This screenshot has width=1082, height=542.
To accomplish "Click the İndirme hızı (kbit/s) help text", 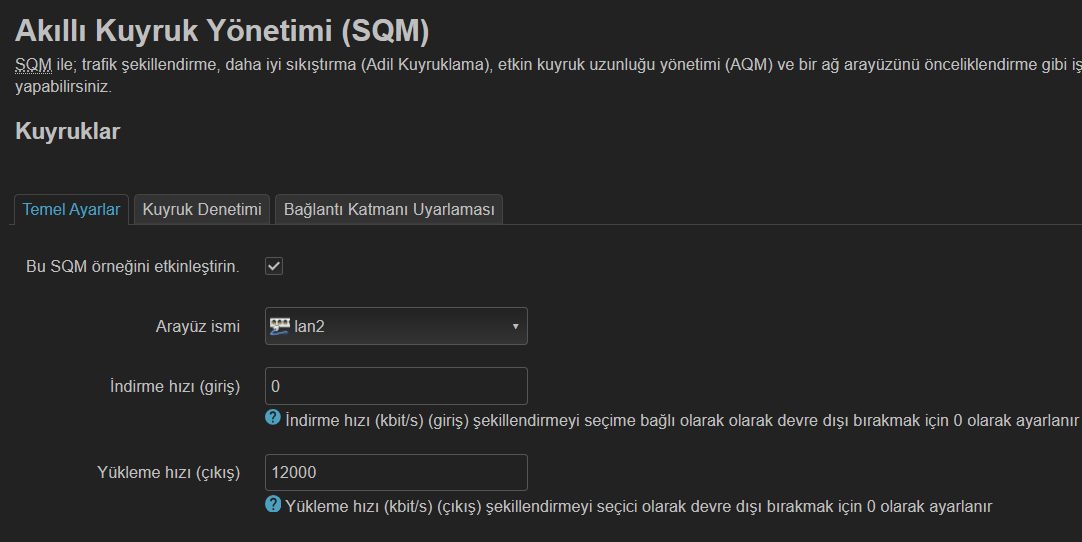I will (x=682, y=420).
